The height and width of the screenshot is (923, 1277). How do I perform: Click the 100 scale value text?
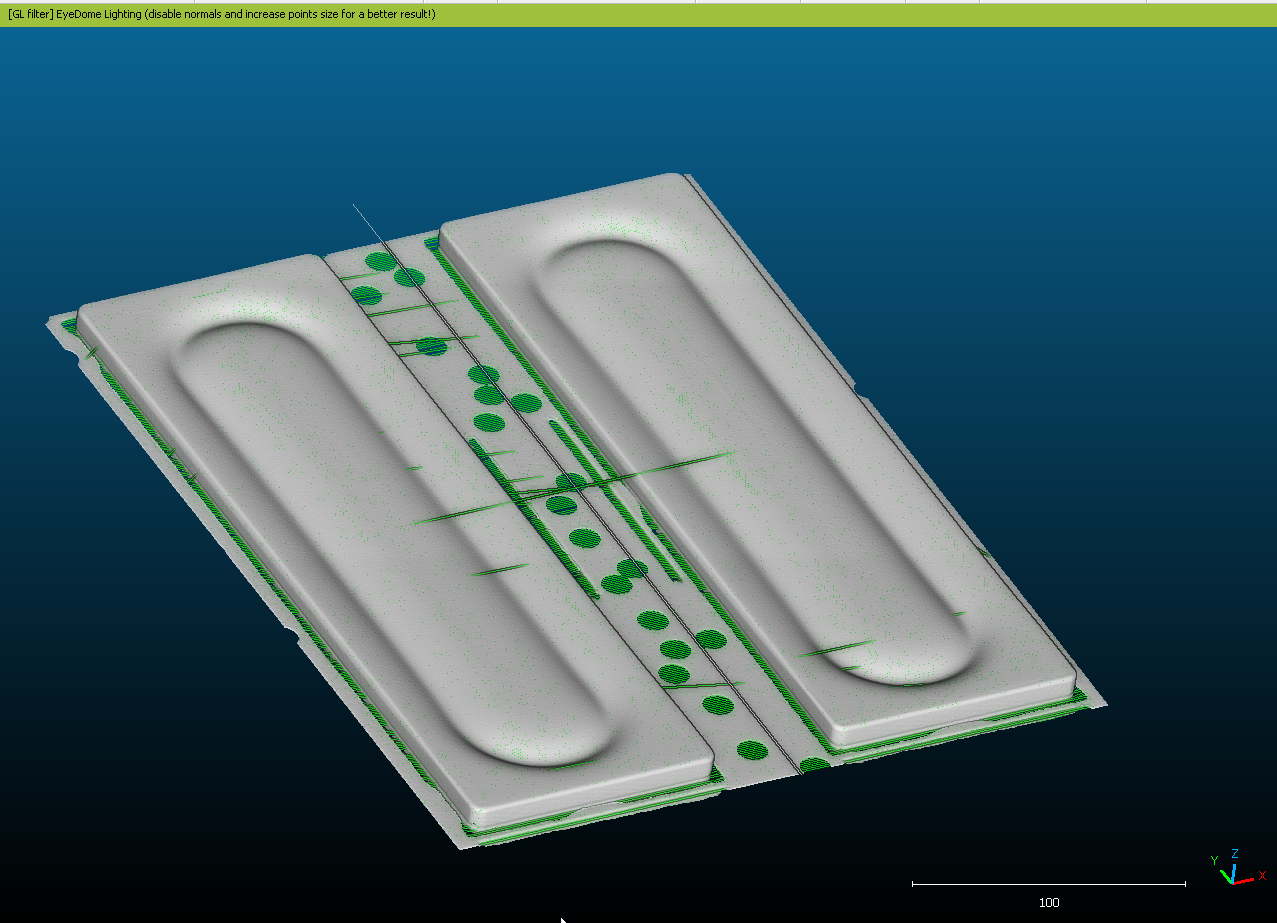click(1047, 902)
